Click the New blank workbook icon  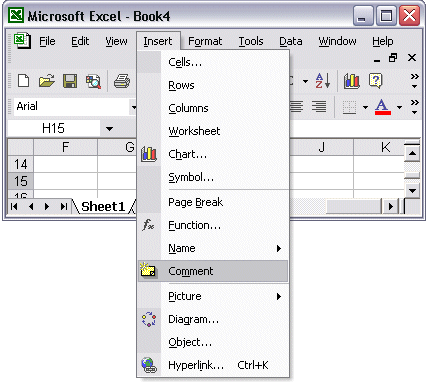23,81
